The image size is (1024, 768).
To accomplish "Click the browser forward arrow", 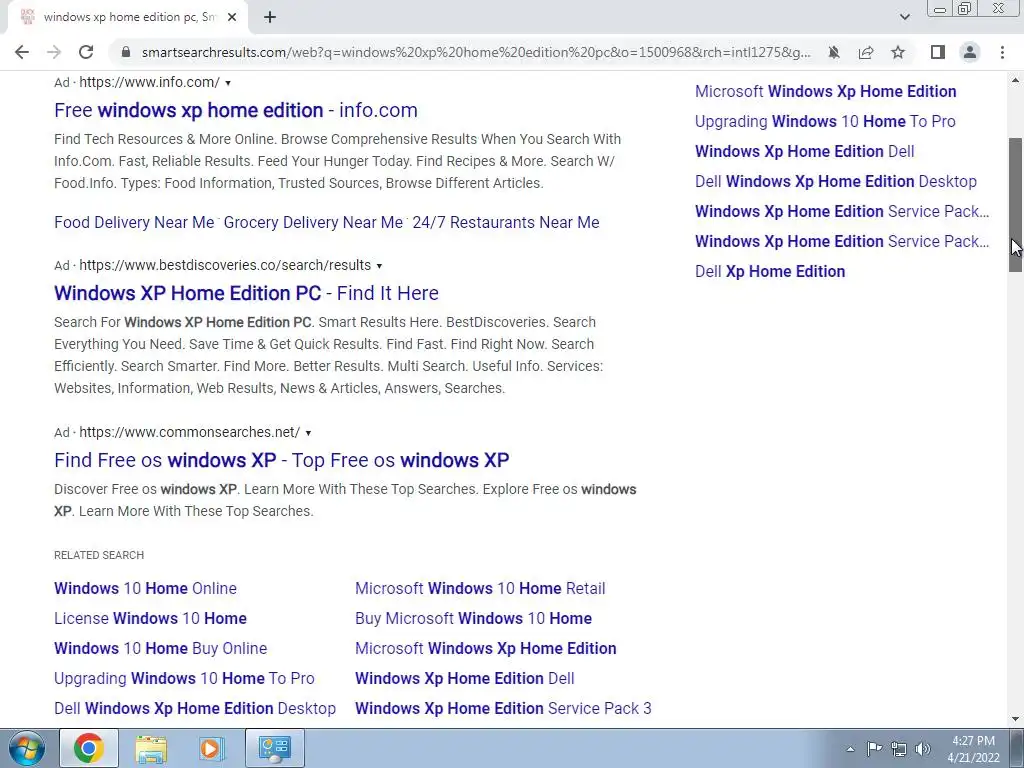I will tap(54, 52).
